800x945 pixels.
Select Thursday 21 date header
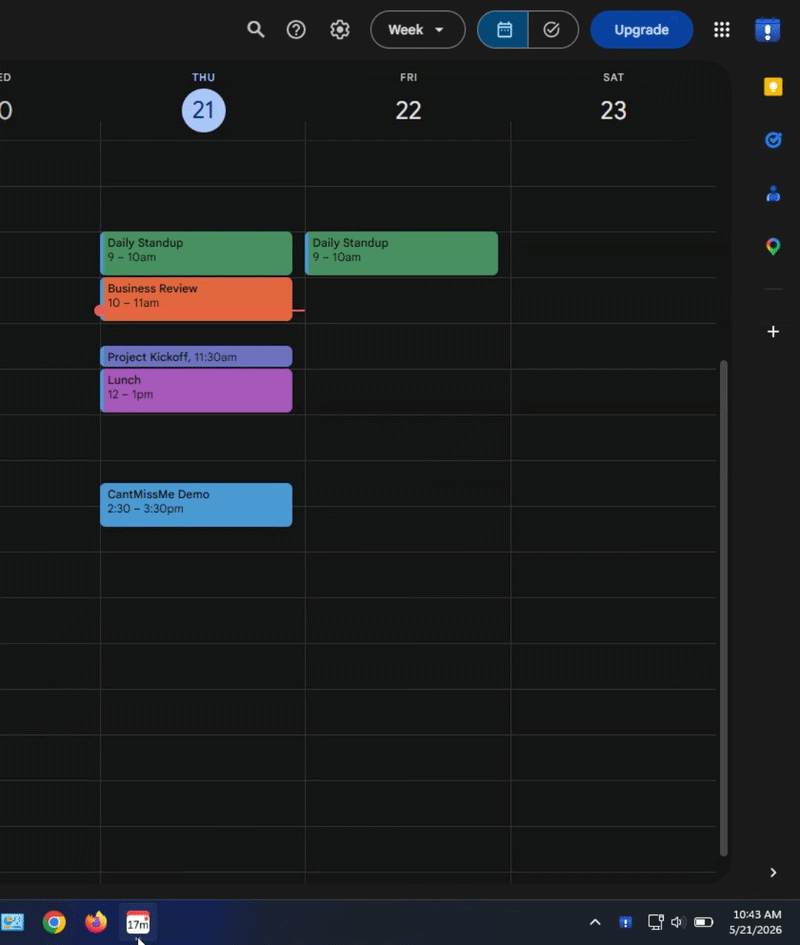click(204, 110)
